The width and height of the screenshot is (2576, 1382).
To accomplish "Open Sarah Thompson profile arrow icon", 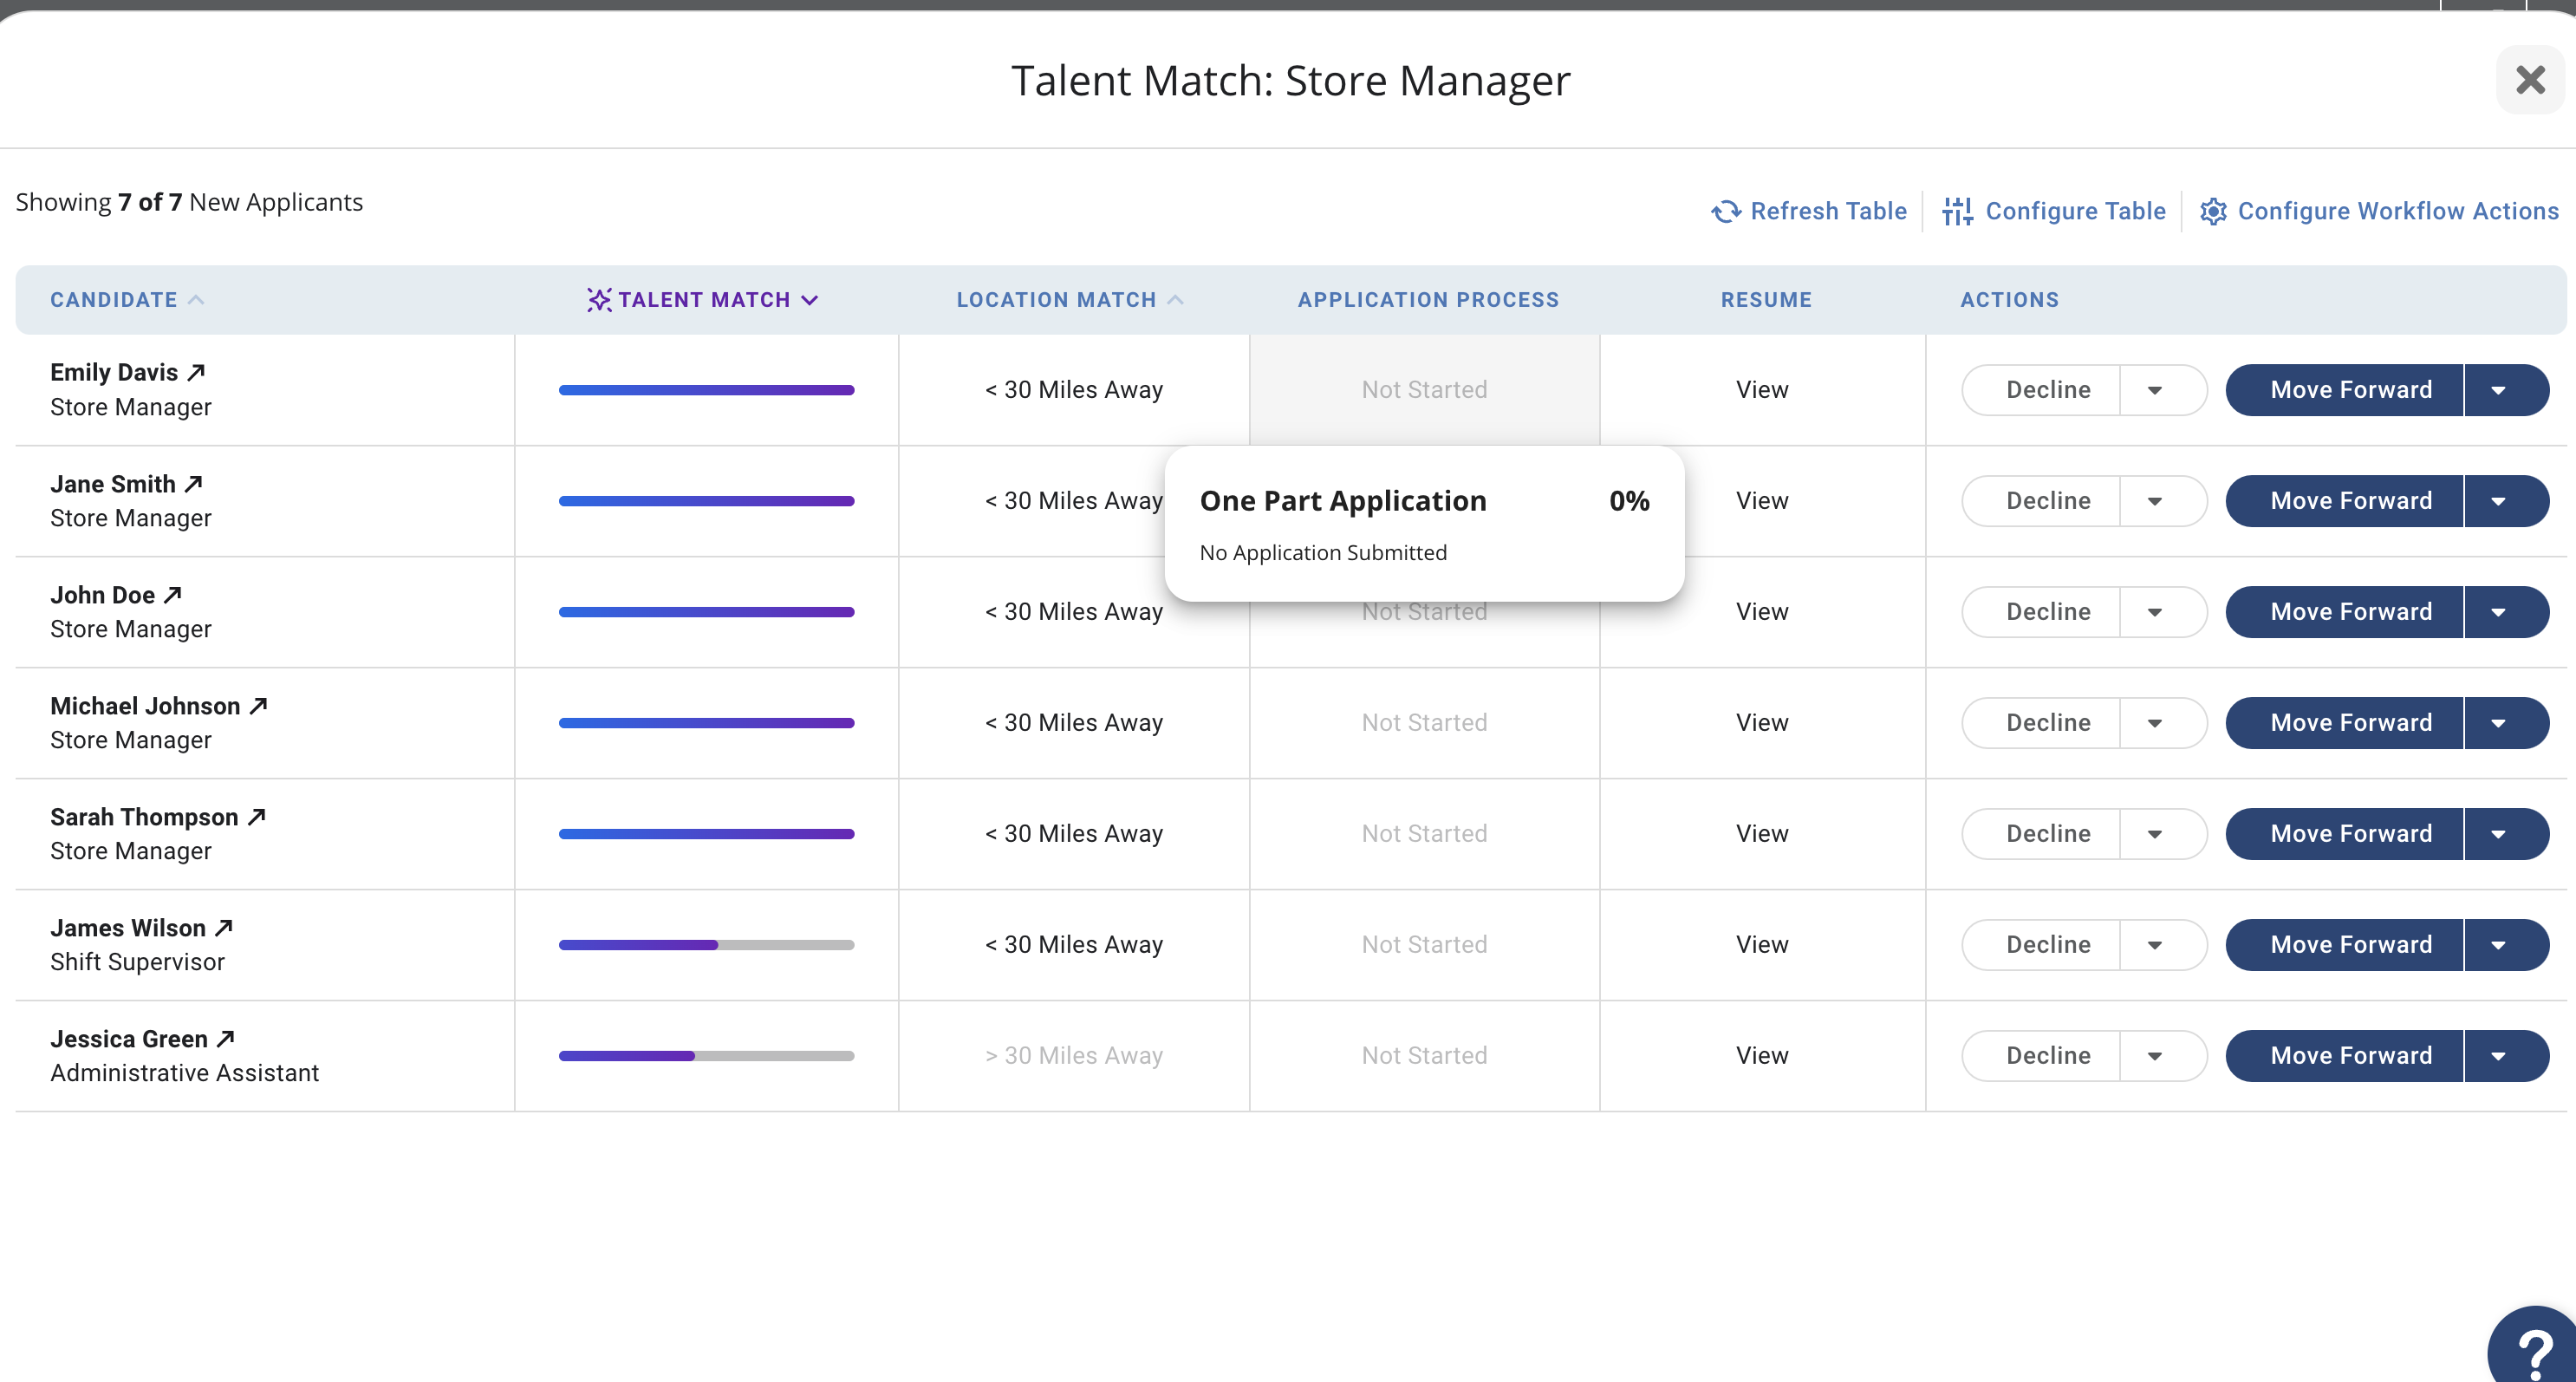I will coord(257,817).
